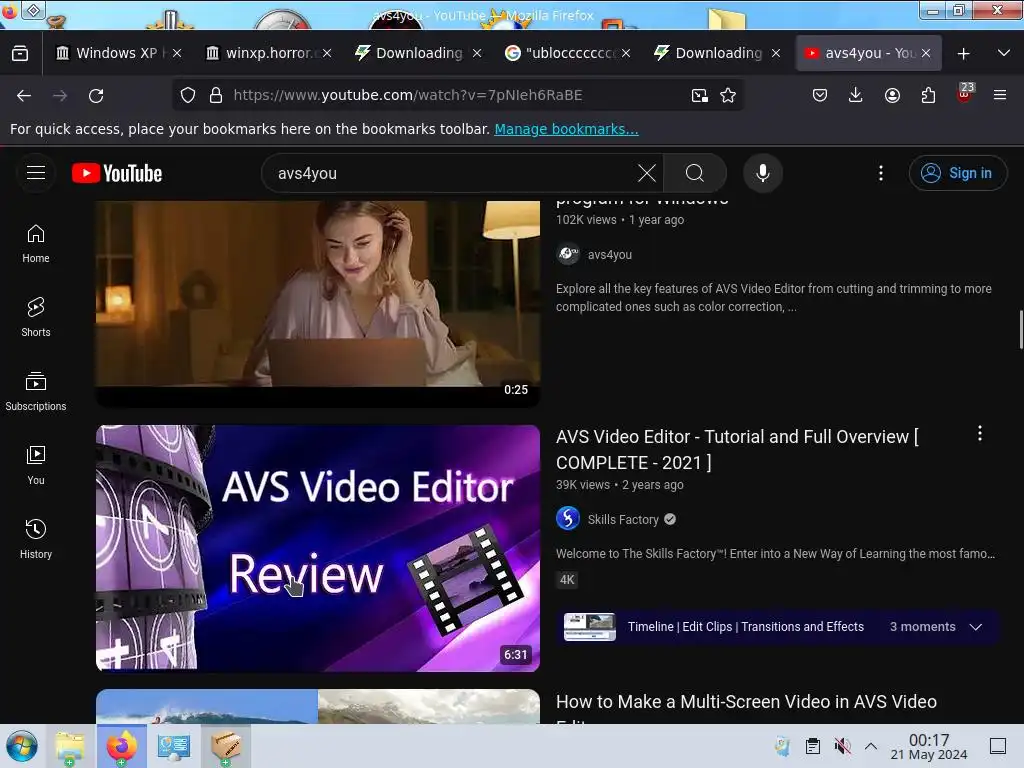
Task: Open the Skills Factory channel name
Action: 623,520
